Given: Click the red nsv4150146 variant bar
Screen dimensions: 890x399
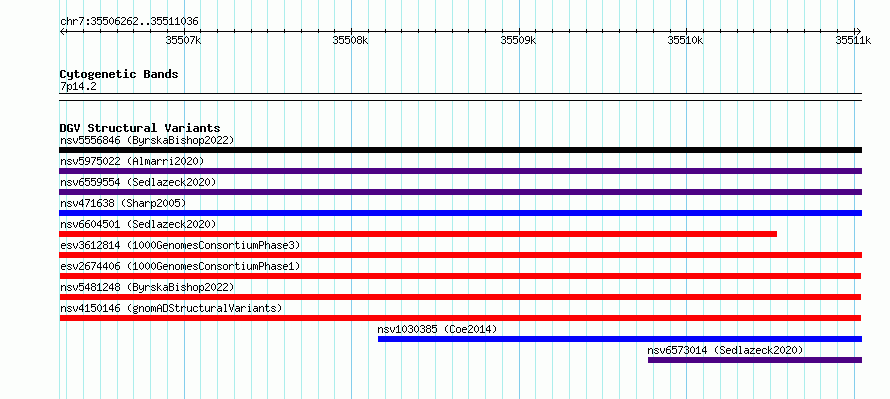Looking at the screenshot, I should 460,318.
